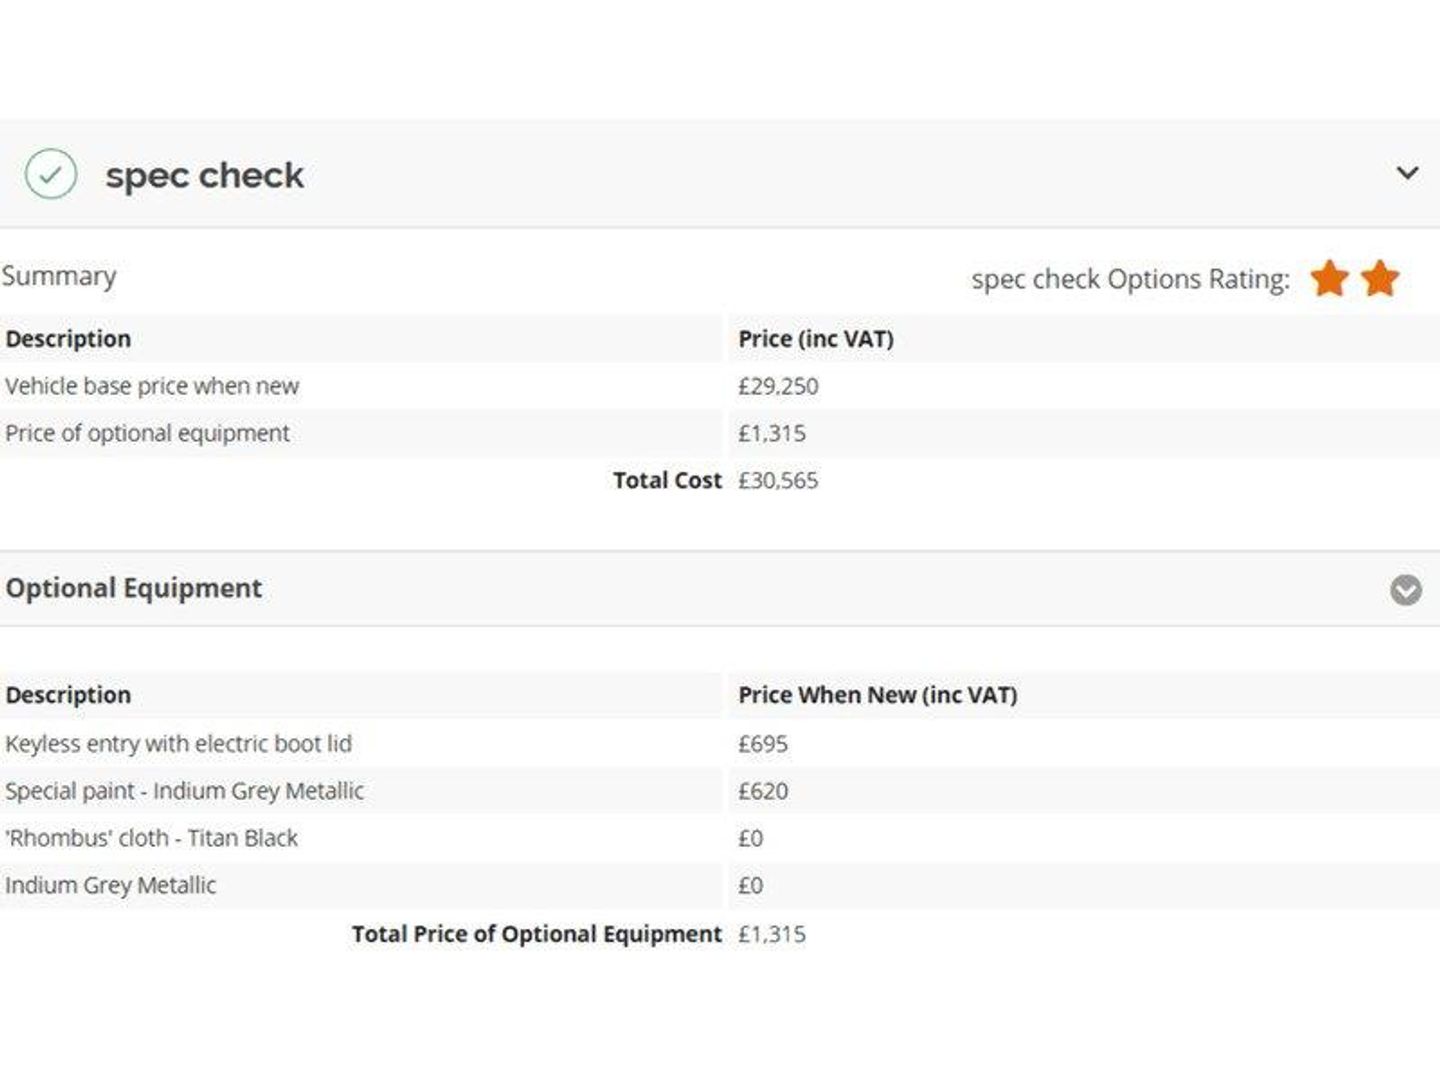1440x1080 pixels.
Task: Click the £695 keyless entry price
Action: (x=763, y=744)
